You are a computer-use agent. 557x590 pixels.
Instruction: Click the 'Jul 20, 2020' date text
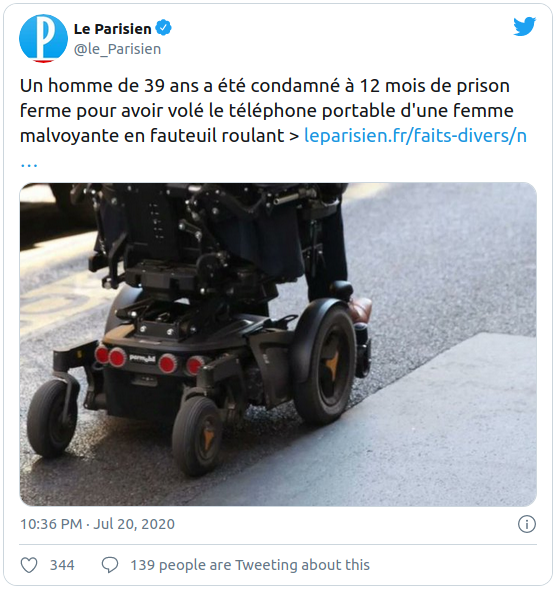(134, 524)
